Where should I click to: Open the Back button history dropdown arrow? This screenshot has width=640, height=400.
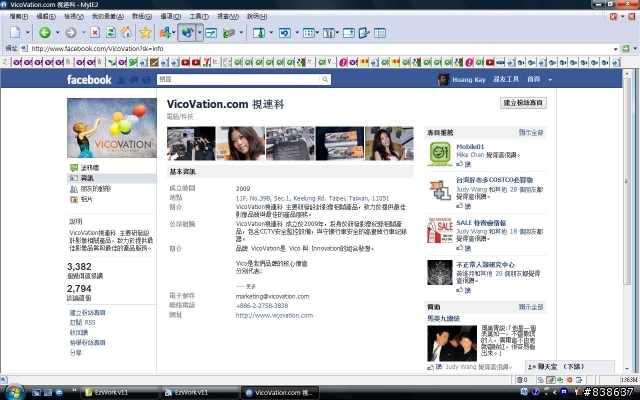(x=57, y=33)
